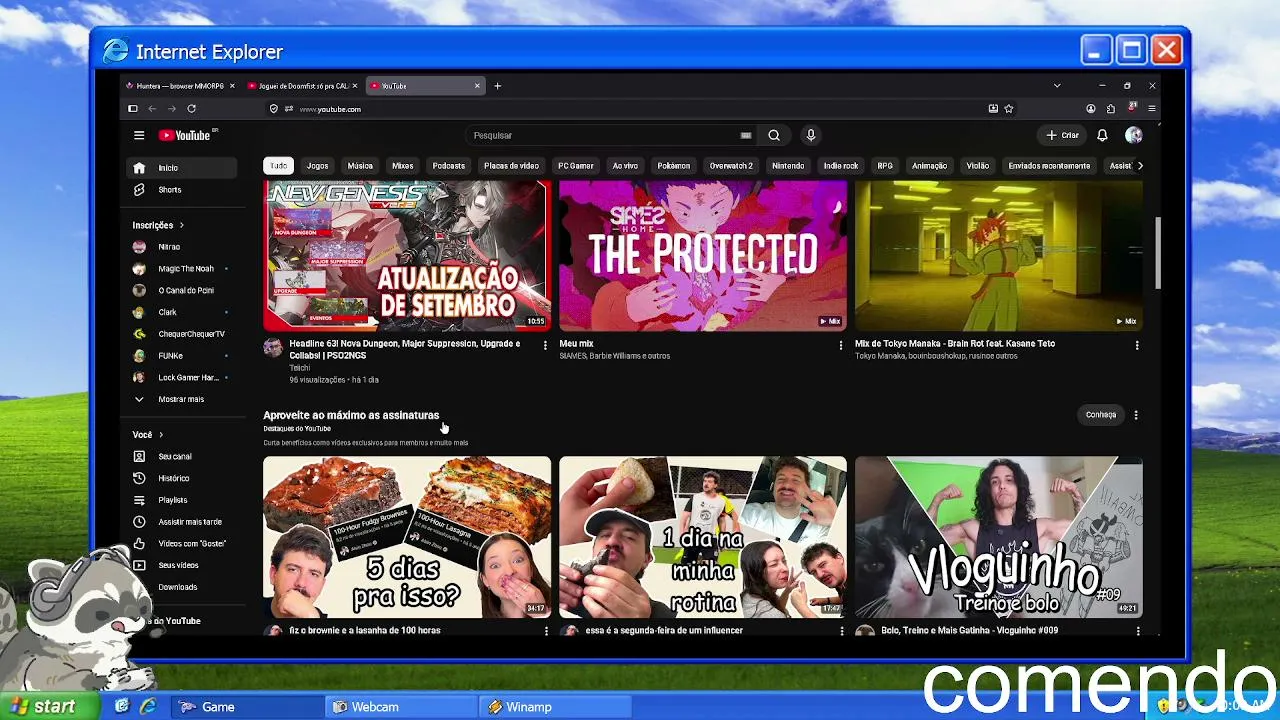1280x720 pixels.
Task: Open the YouTube guide hamburger menu
Action: 139,135
